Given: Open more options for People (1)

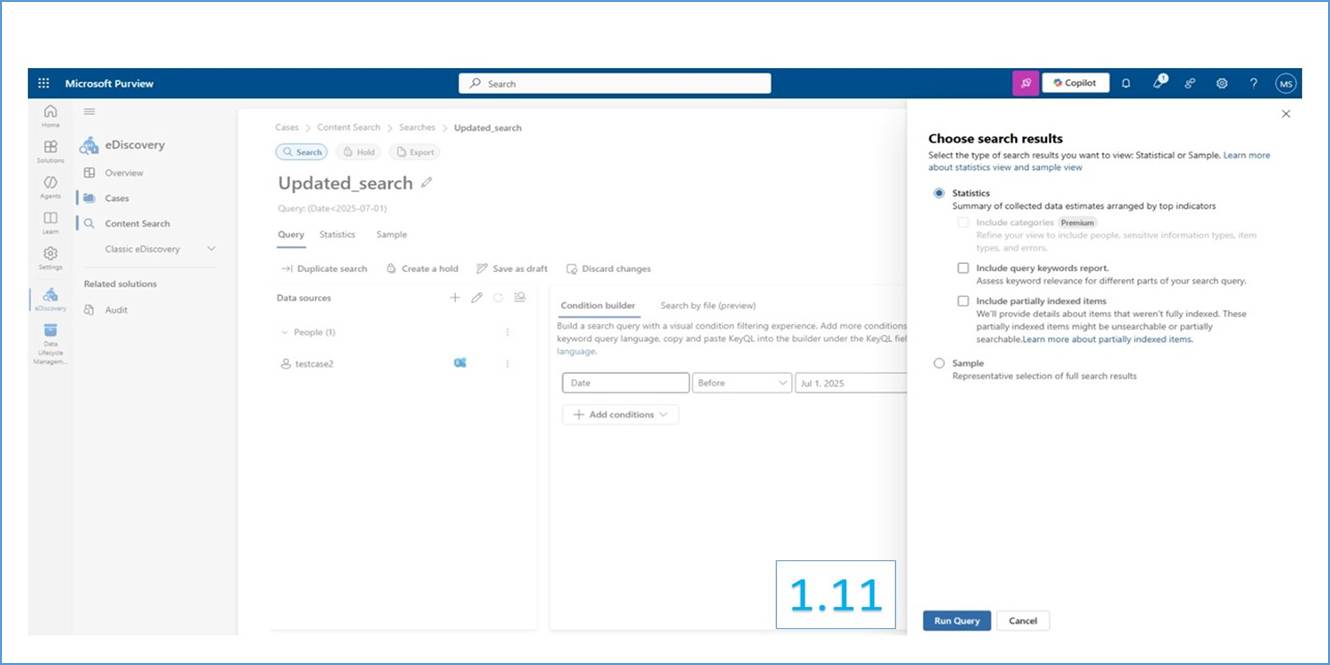Looking at the screenshot, I should click(507, 332).
